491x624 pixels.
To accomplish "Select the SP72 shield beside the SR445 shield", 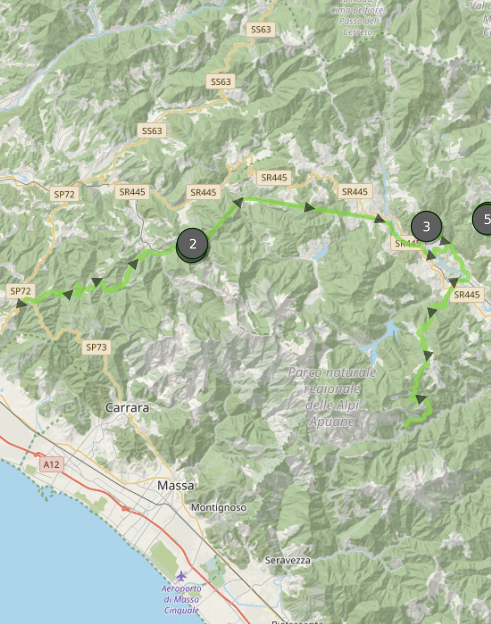I will pos(64,194).
